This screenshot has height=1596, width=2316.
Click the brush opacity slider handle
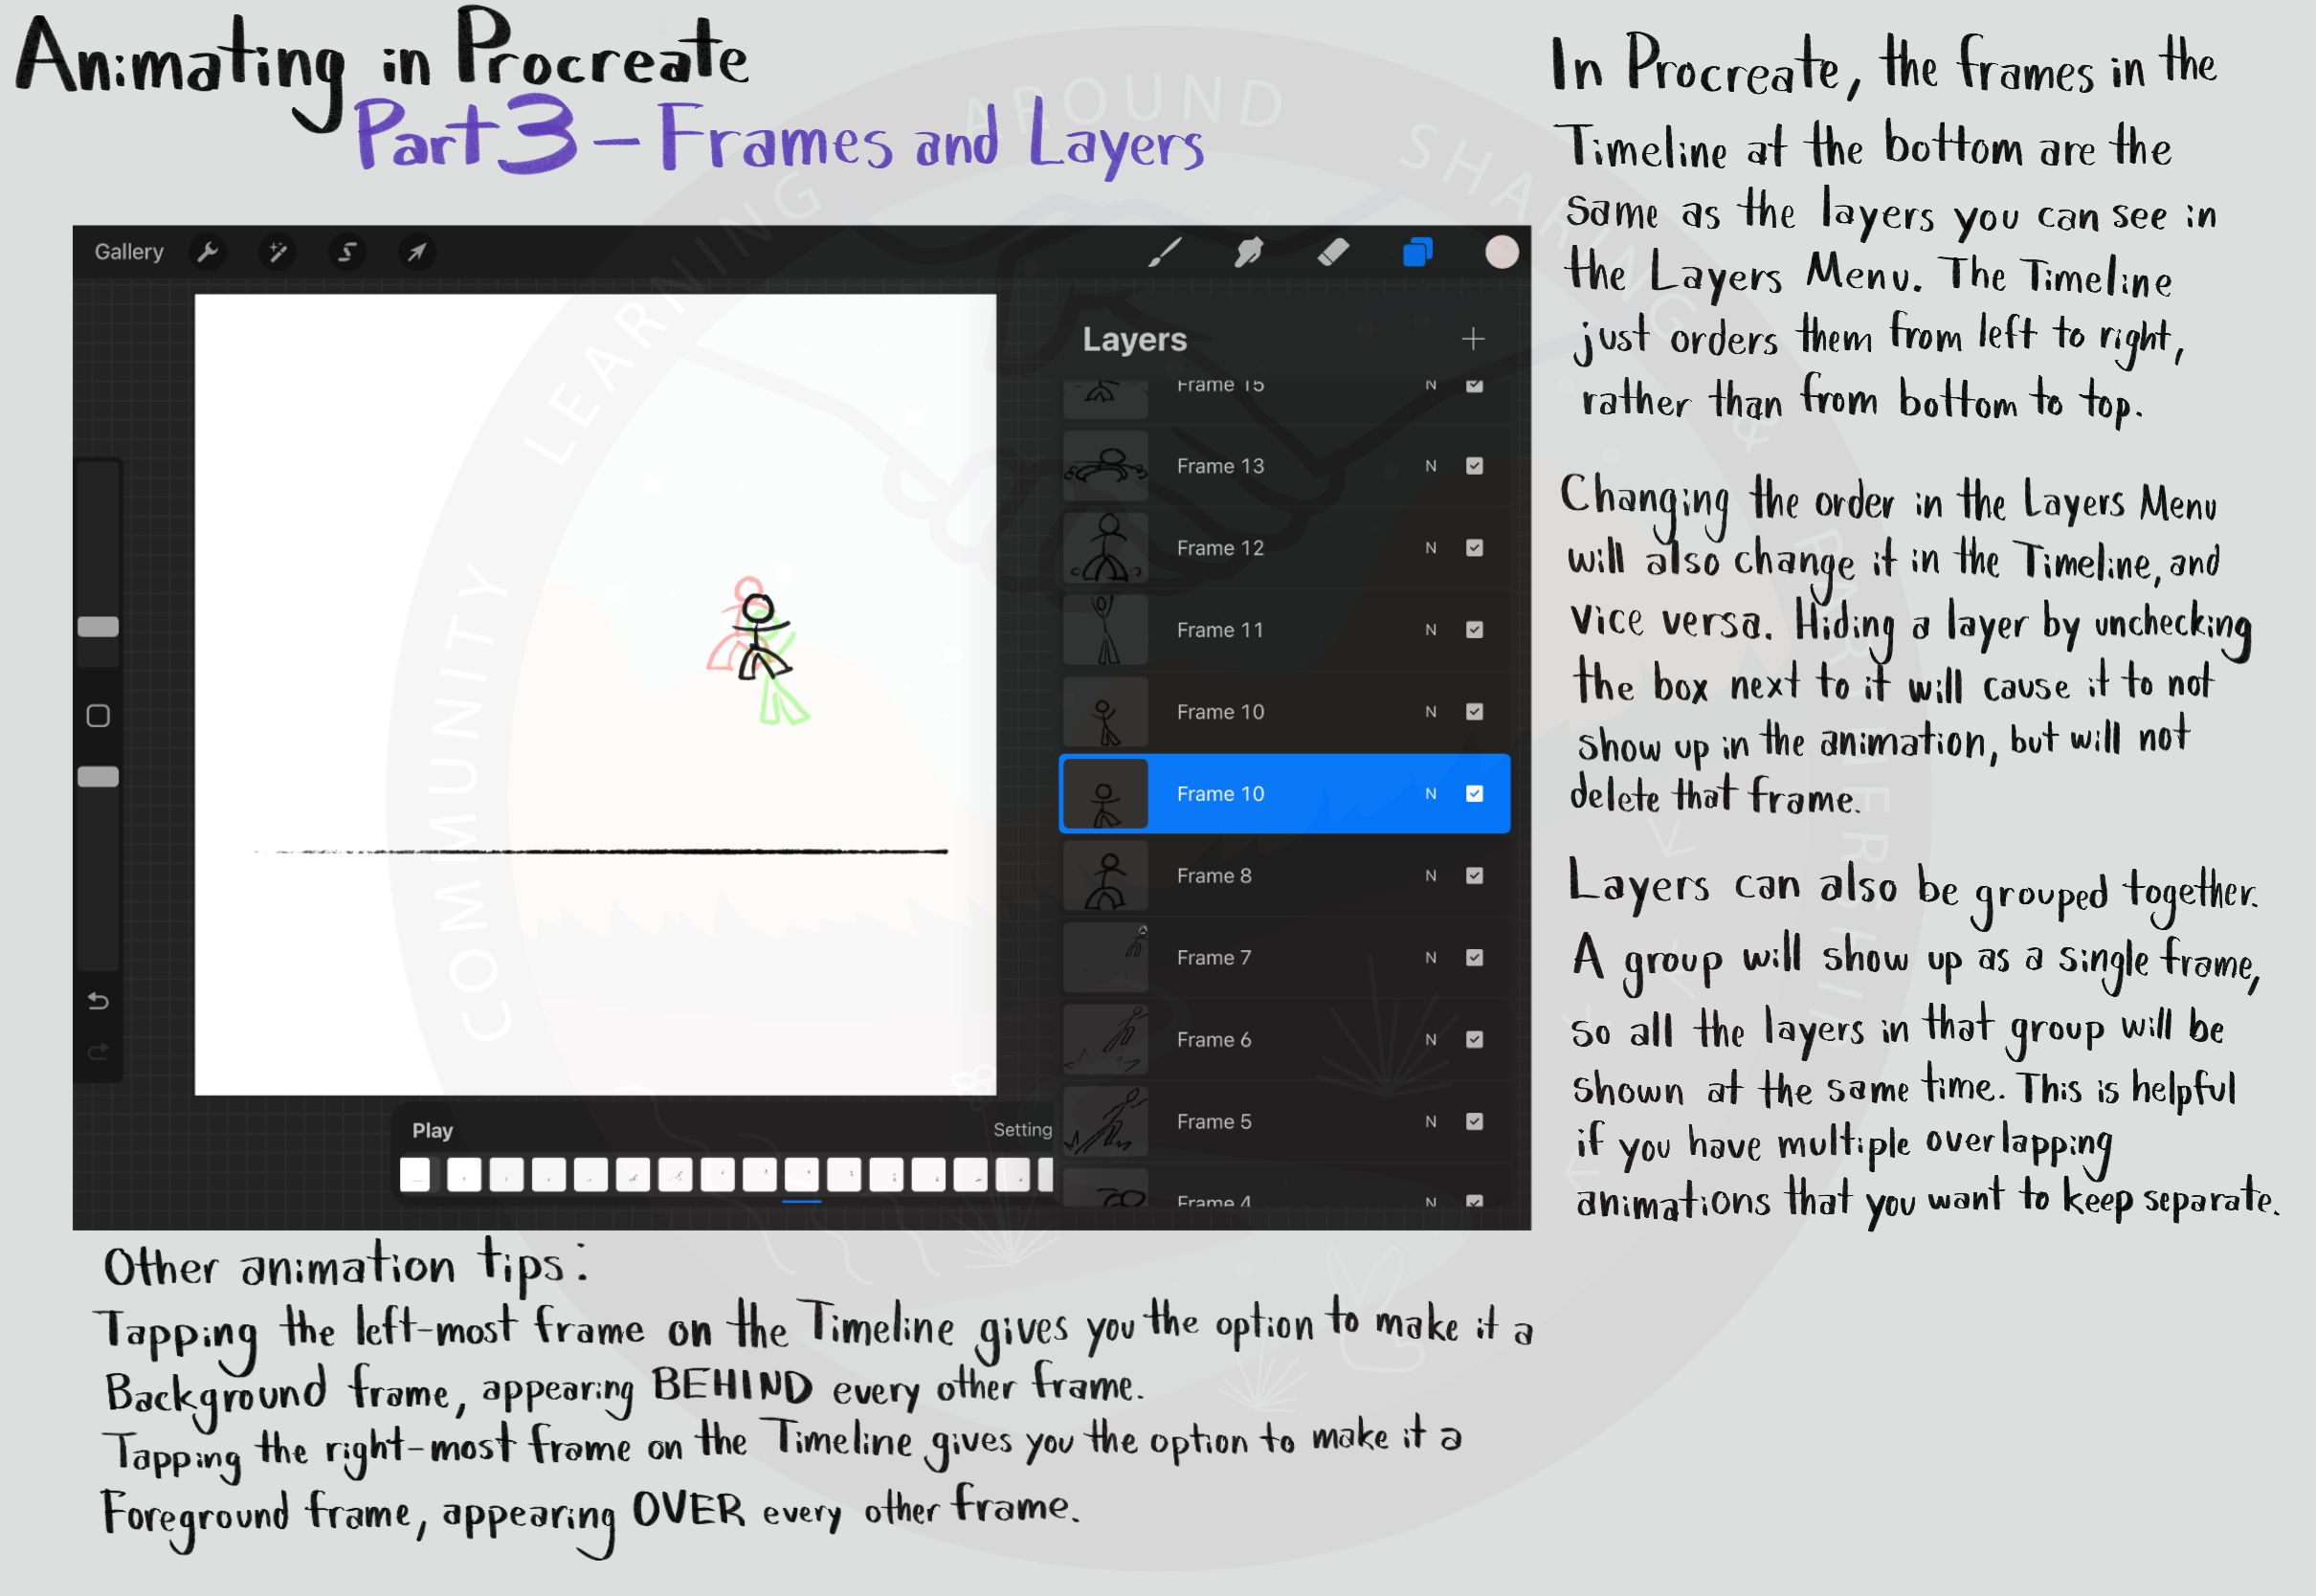(98, 777)
